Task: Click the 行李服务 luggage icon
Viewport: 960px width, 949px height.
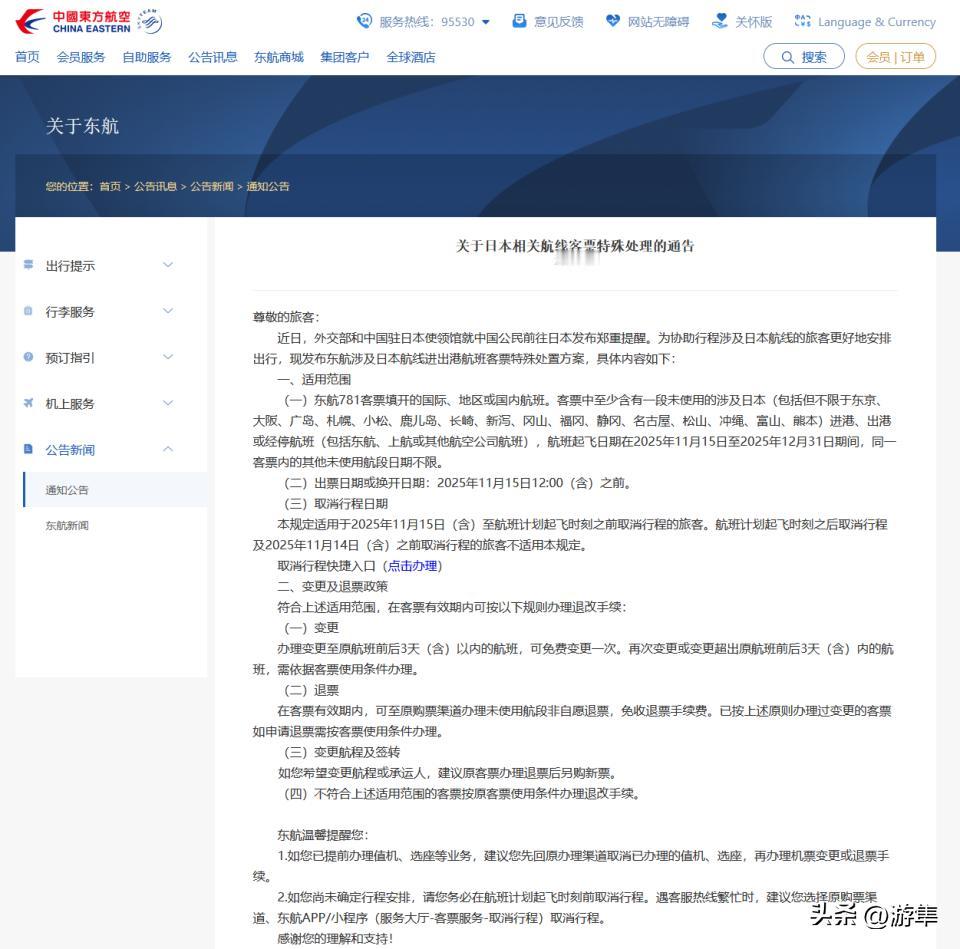Action: (x=28, y=310)
